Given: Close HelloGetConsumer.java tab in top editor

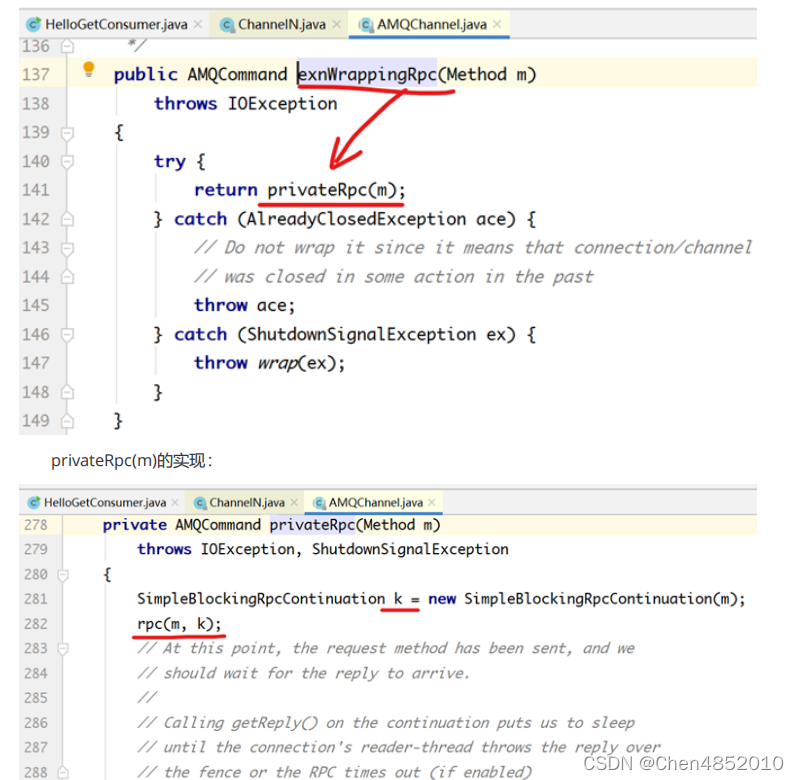Looking at the screenshot, I should (x=198, y=24).
